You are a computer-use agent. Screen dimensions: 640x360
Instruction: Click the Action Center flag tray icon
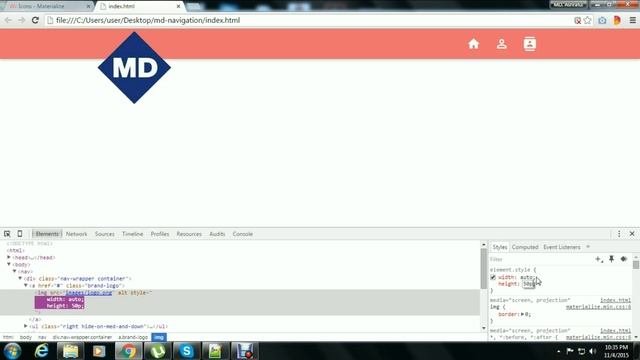coord(570,351)
